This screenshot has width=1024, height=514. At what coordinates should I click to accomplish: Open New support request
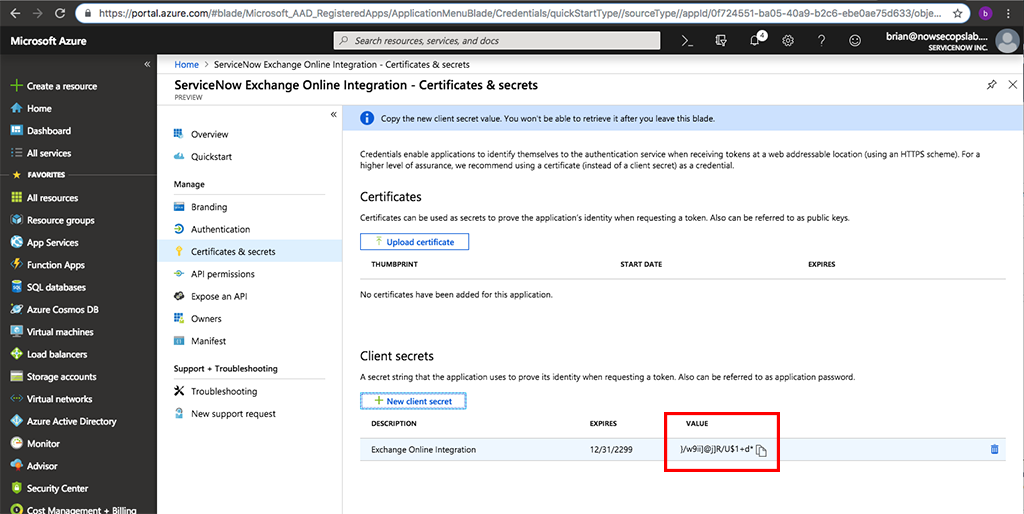pyautogui.click(x=225, y=413)
